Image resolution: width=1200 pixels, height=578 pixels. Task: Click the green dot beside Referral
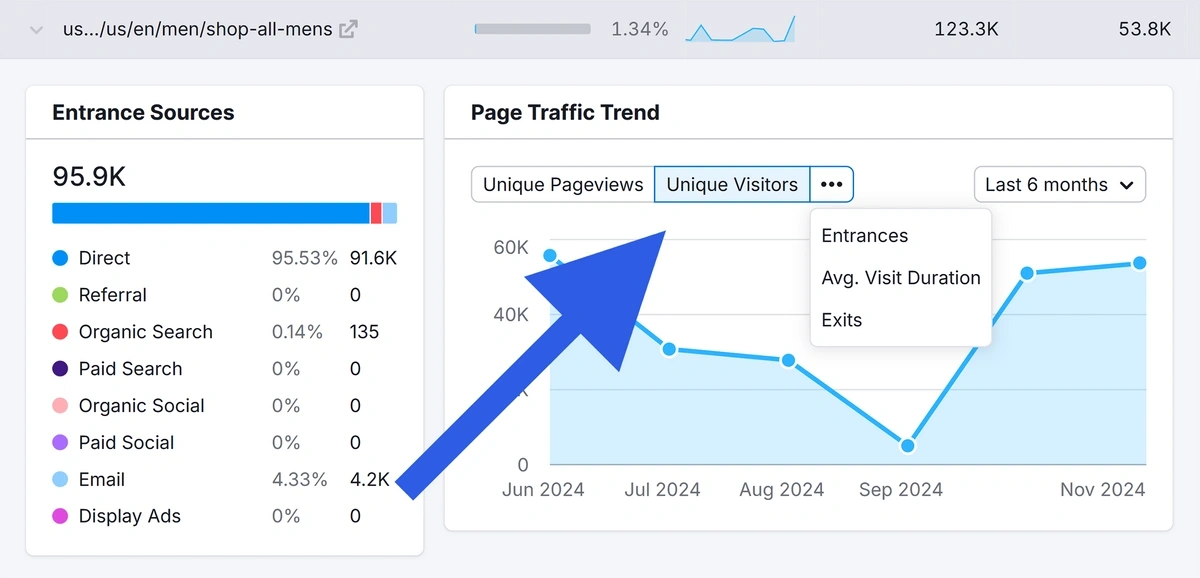point(59,294)
